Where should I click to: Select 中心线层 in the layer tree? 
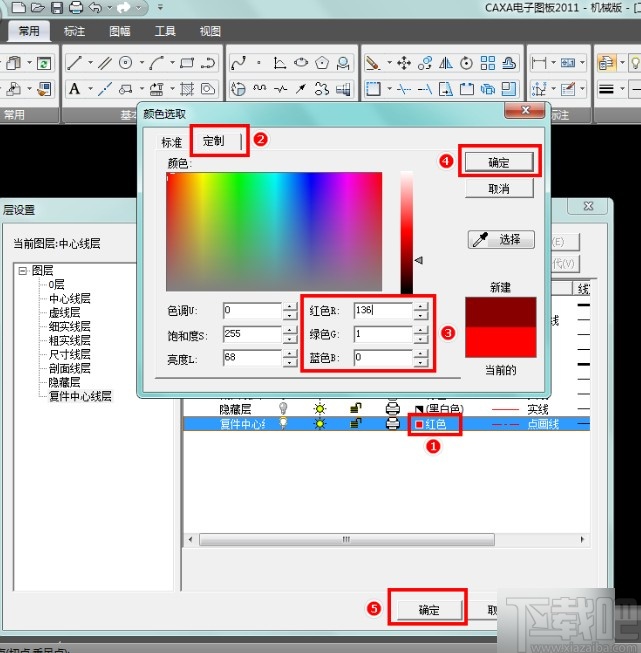point(69,298)
